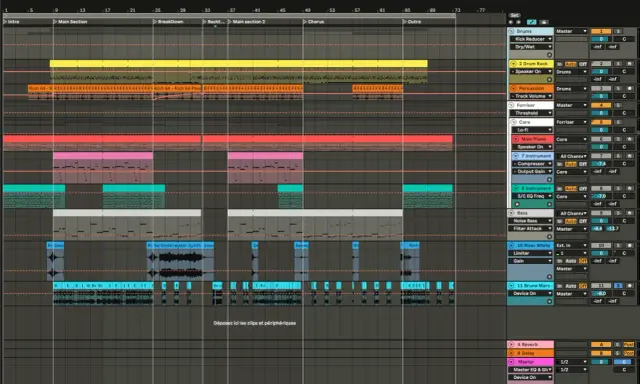This screenshot has height=384, width=640.
Task: Open Dry/Wet automation parameter dropdown
Action: pyautogui.click(x=532, y=47)
